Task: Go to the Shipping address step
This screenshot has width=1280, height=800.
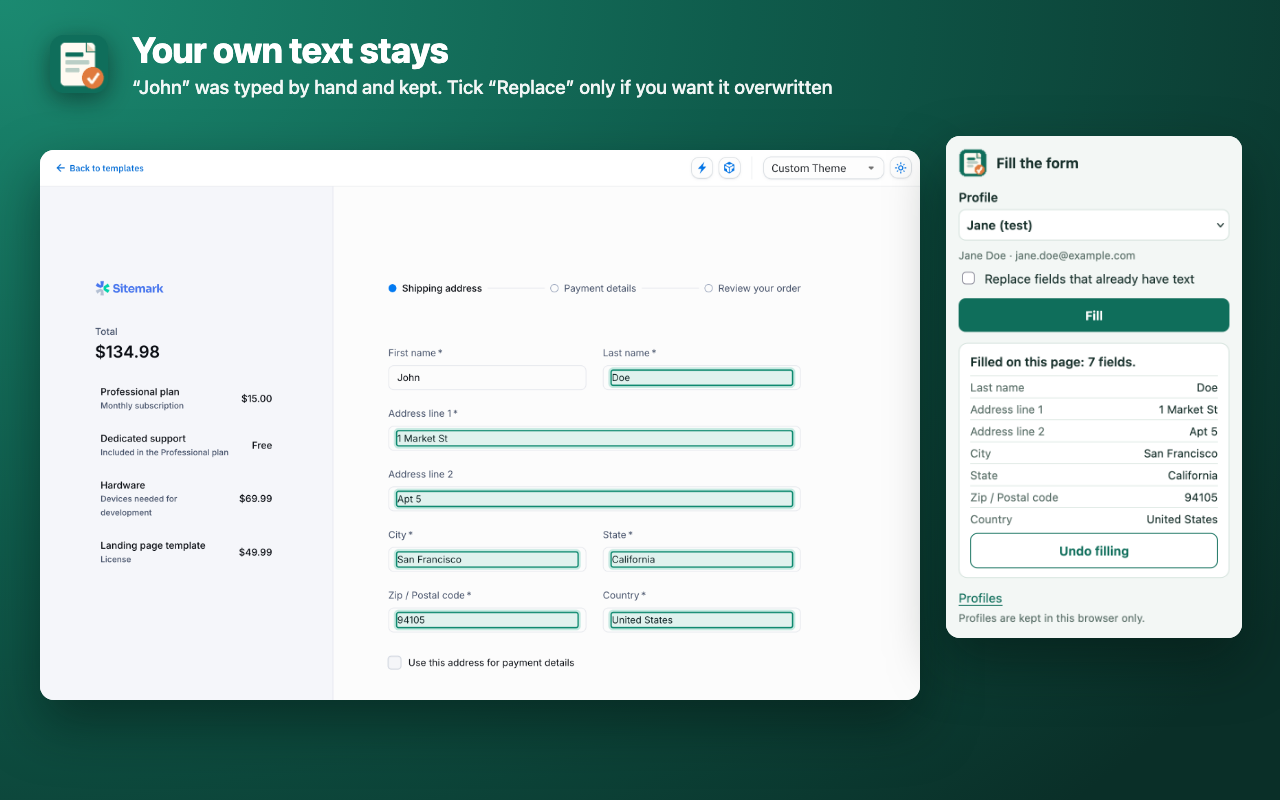Action: tap(435, 288)
